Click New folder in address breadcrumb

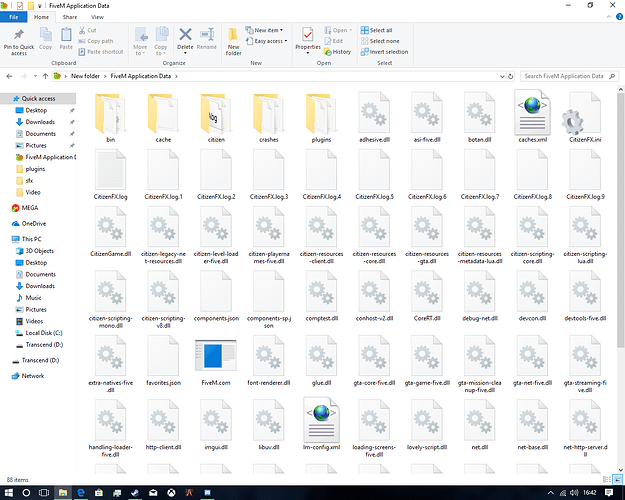pos(85,76)
